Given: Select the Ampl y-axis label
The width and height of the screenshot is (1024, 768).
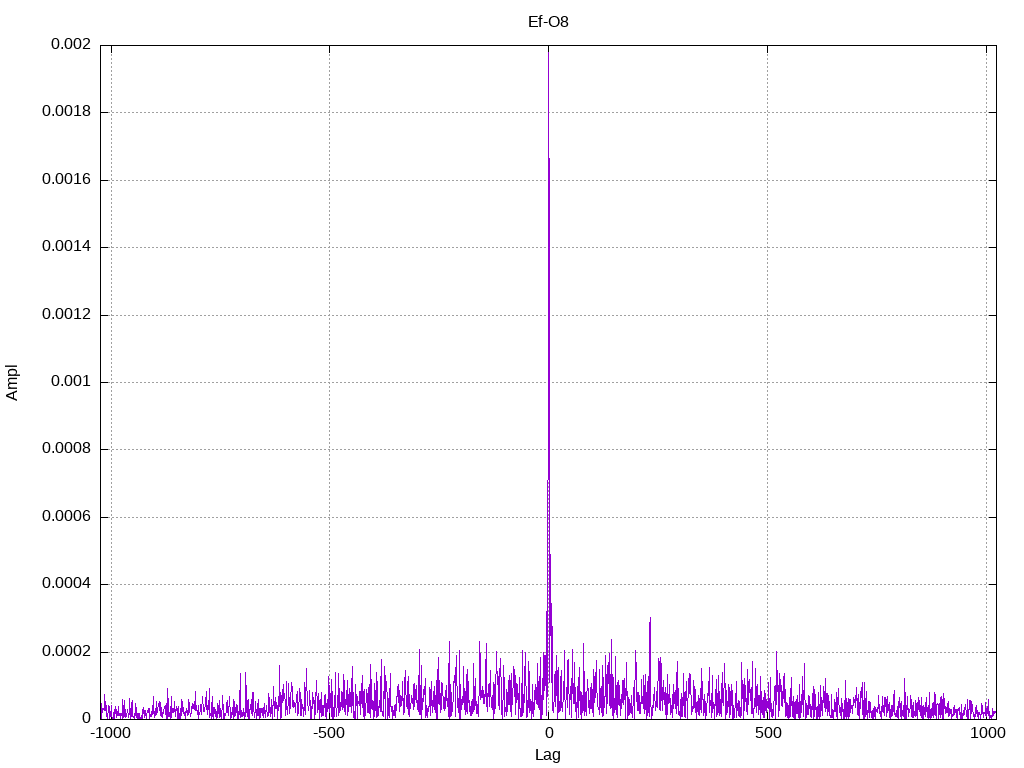Looking at the screenshot, I should (13, 382).
